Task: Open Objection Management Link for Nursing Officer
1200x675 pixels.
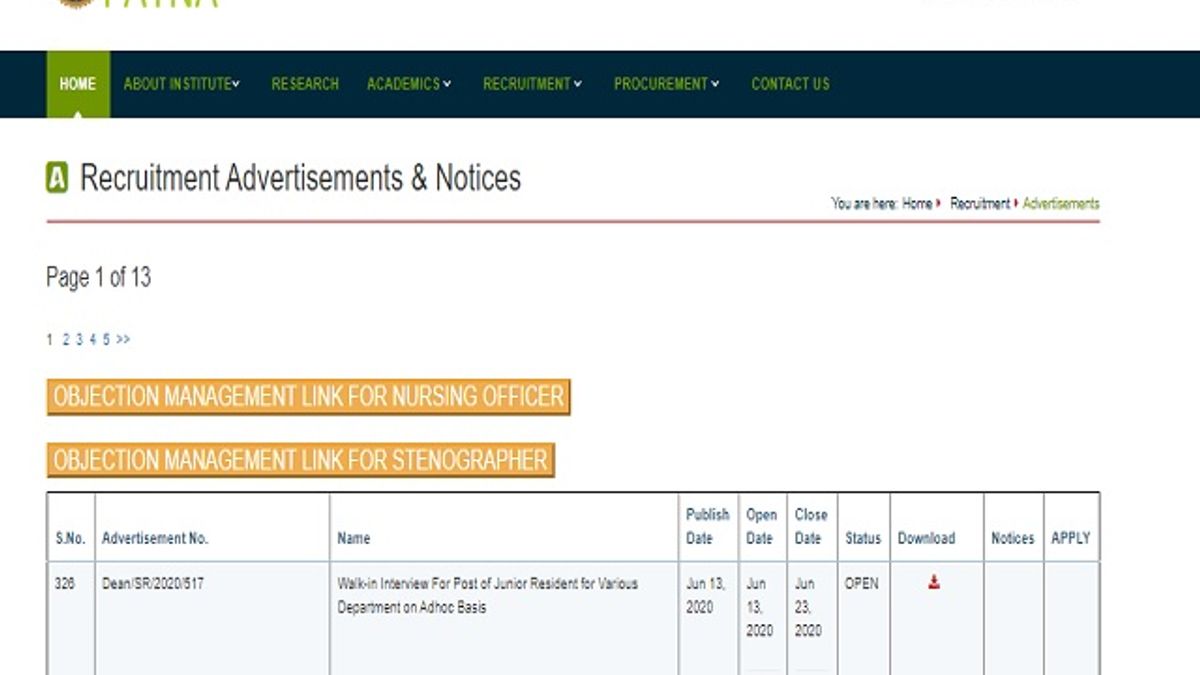Action: 308,397
